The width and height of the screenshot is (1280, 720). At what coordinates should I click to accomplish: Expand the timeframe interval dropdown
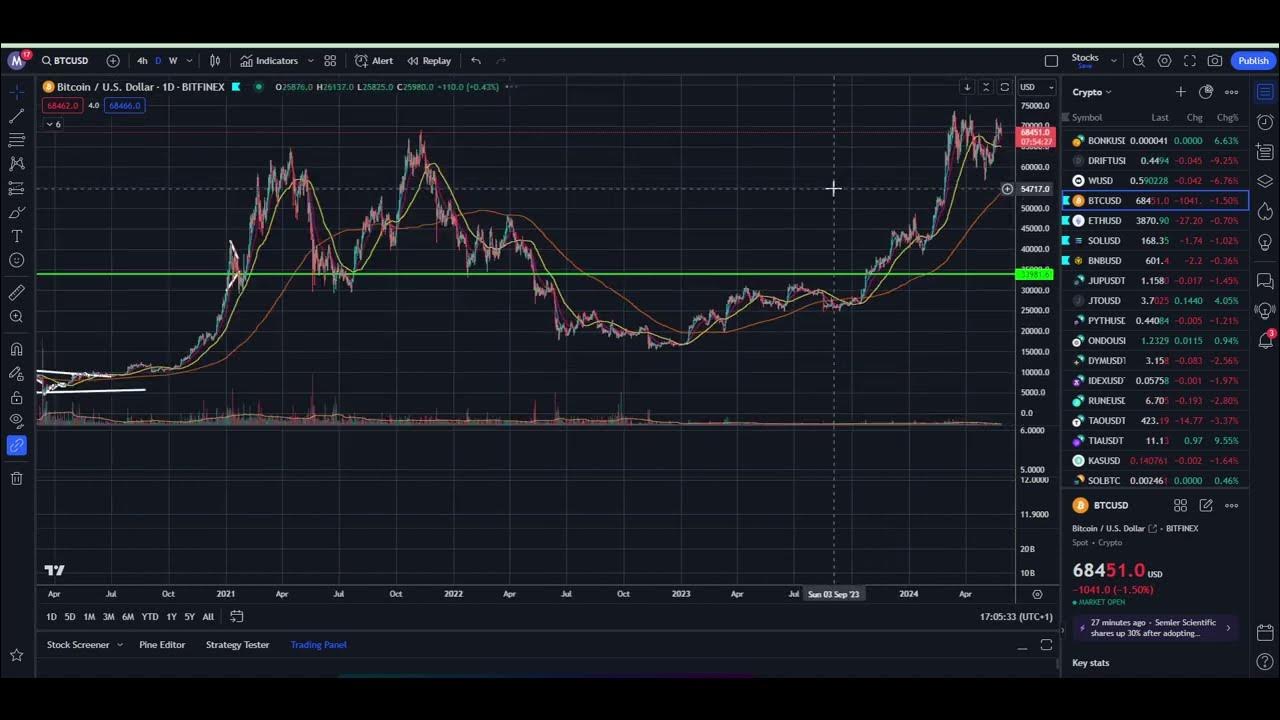(x=189, y=61)
